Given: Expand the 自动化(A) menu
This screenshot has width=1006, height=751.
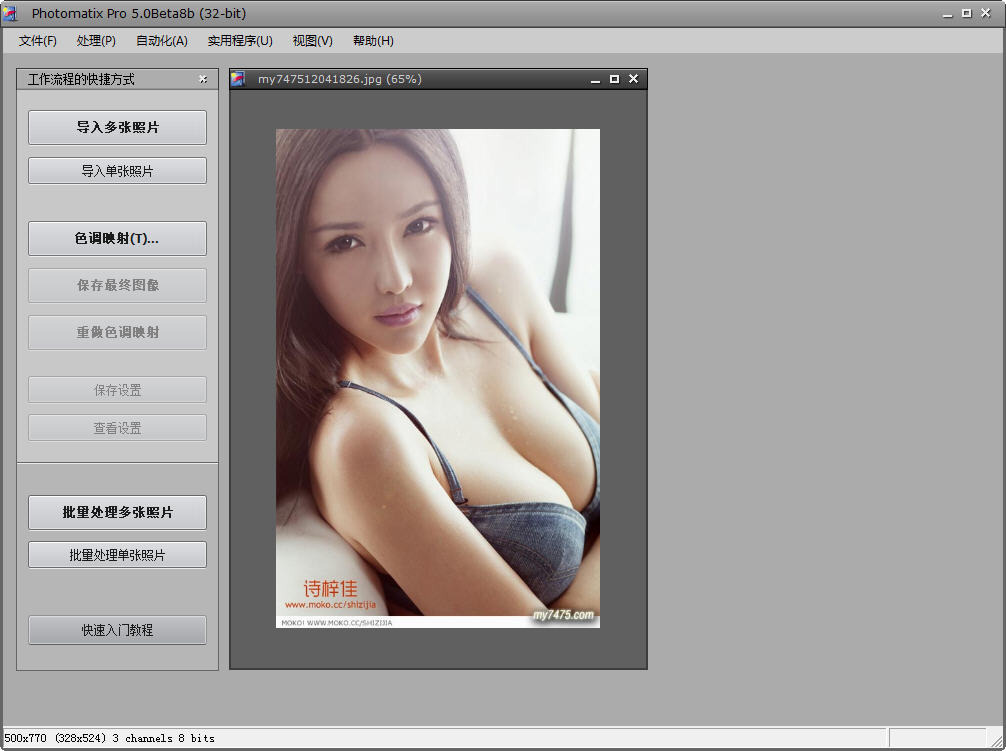Looking at the screenshot, I should (162, 41).
